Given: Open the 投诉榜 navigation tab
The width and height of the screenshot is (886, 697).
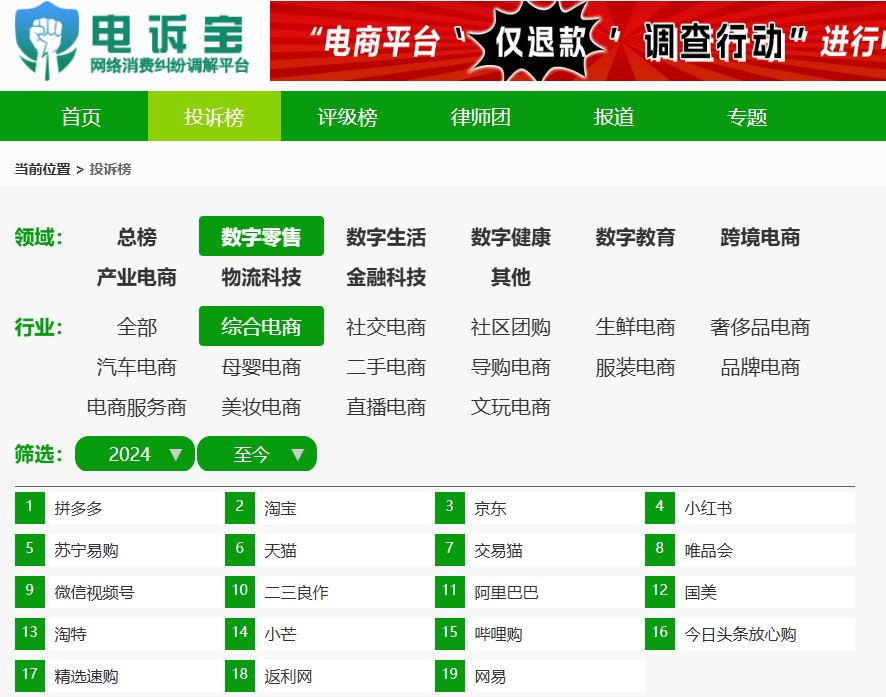Looking at the screenshot, I should click(214, 117).
